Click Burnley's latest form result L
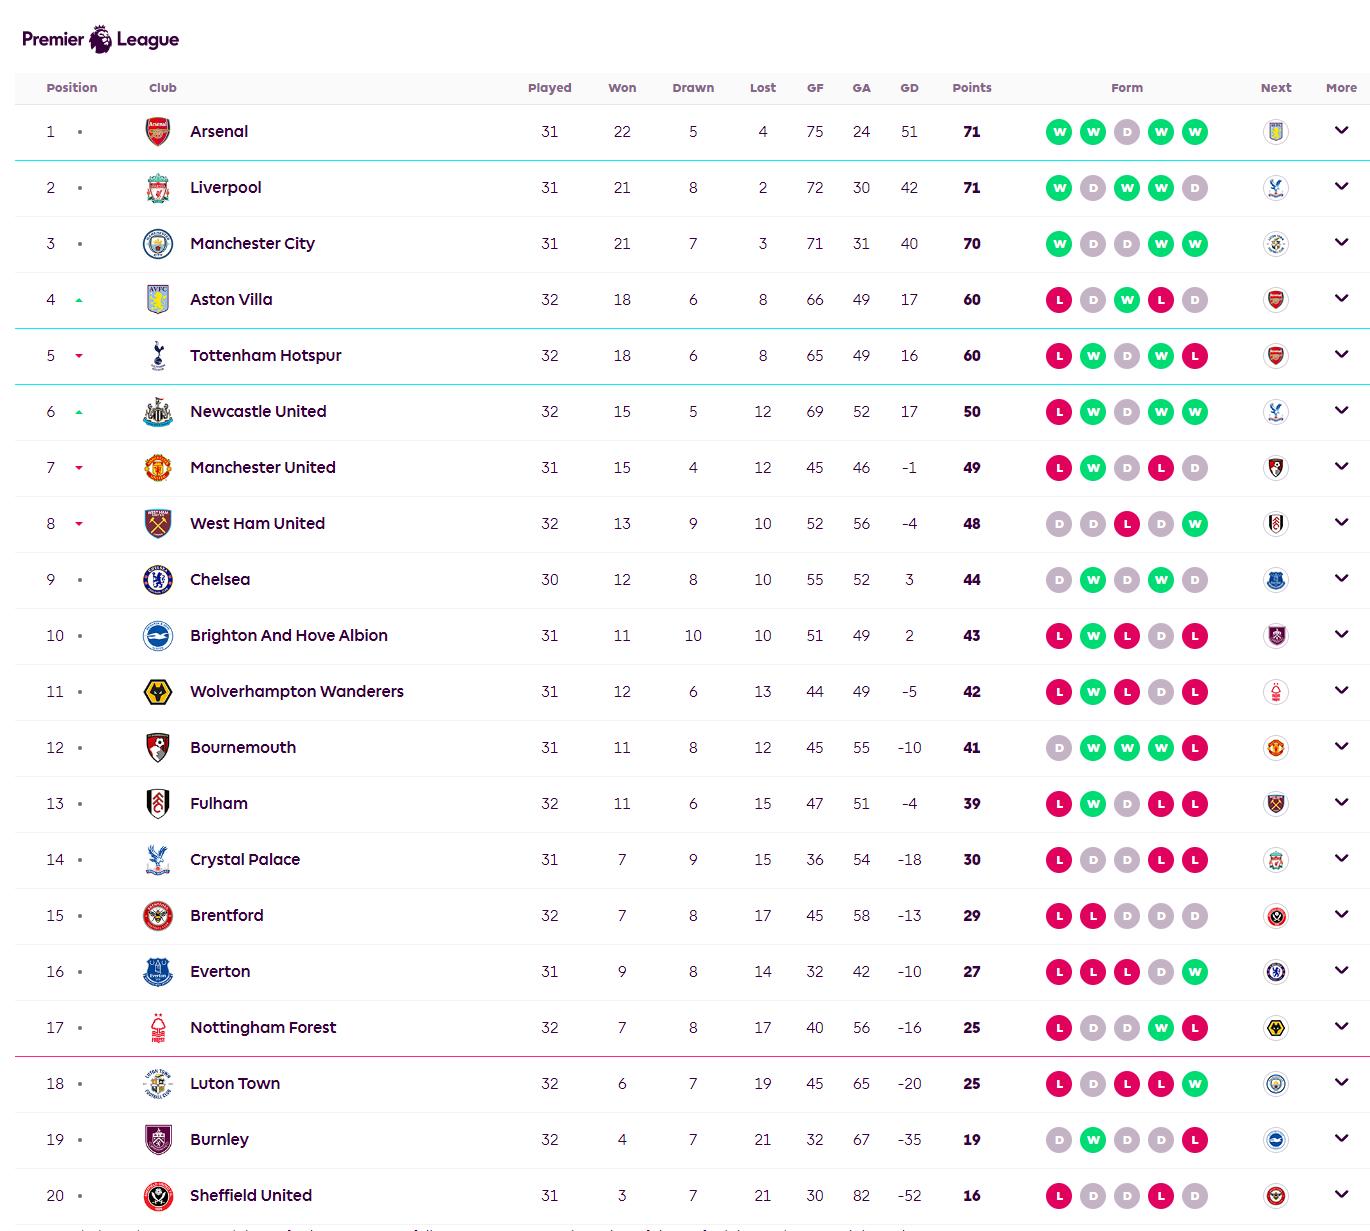 point(1195,1140)
